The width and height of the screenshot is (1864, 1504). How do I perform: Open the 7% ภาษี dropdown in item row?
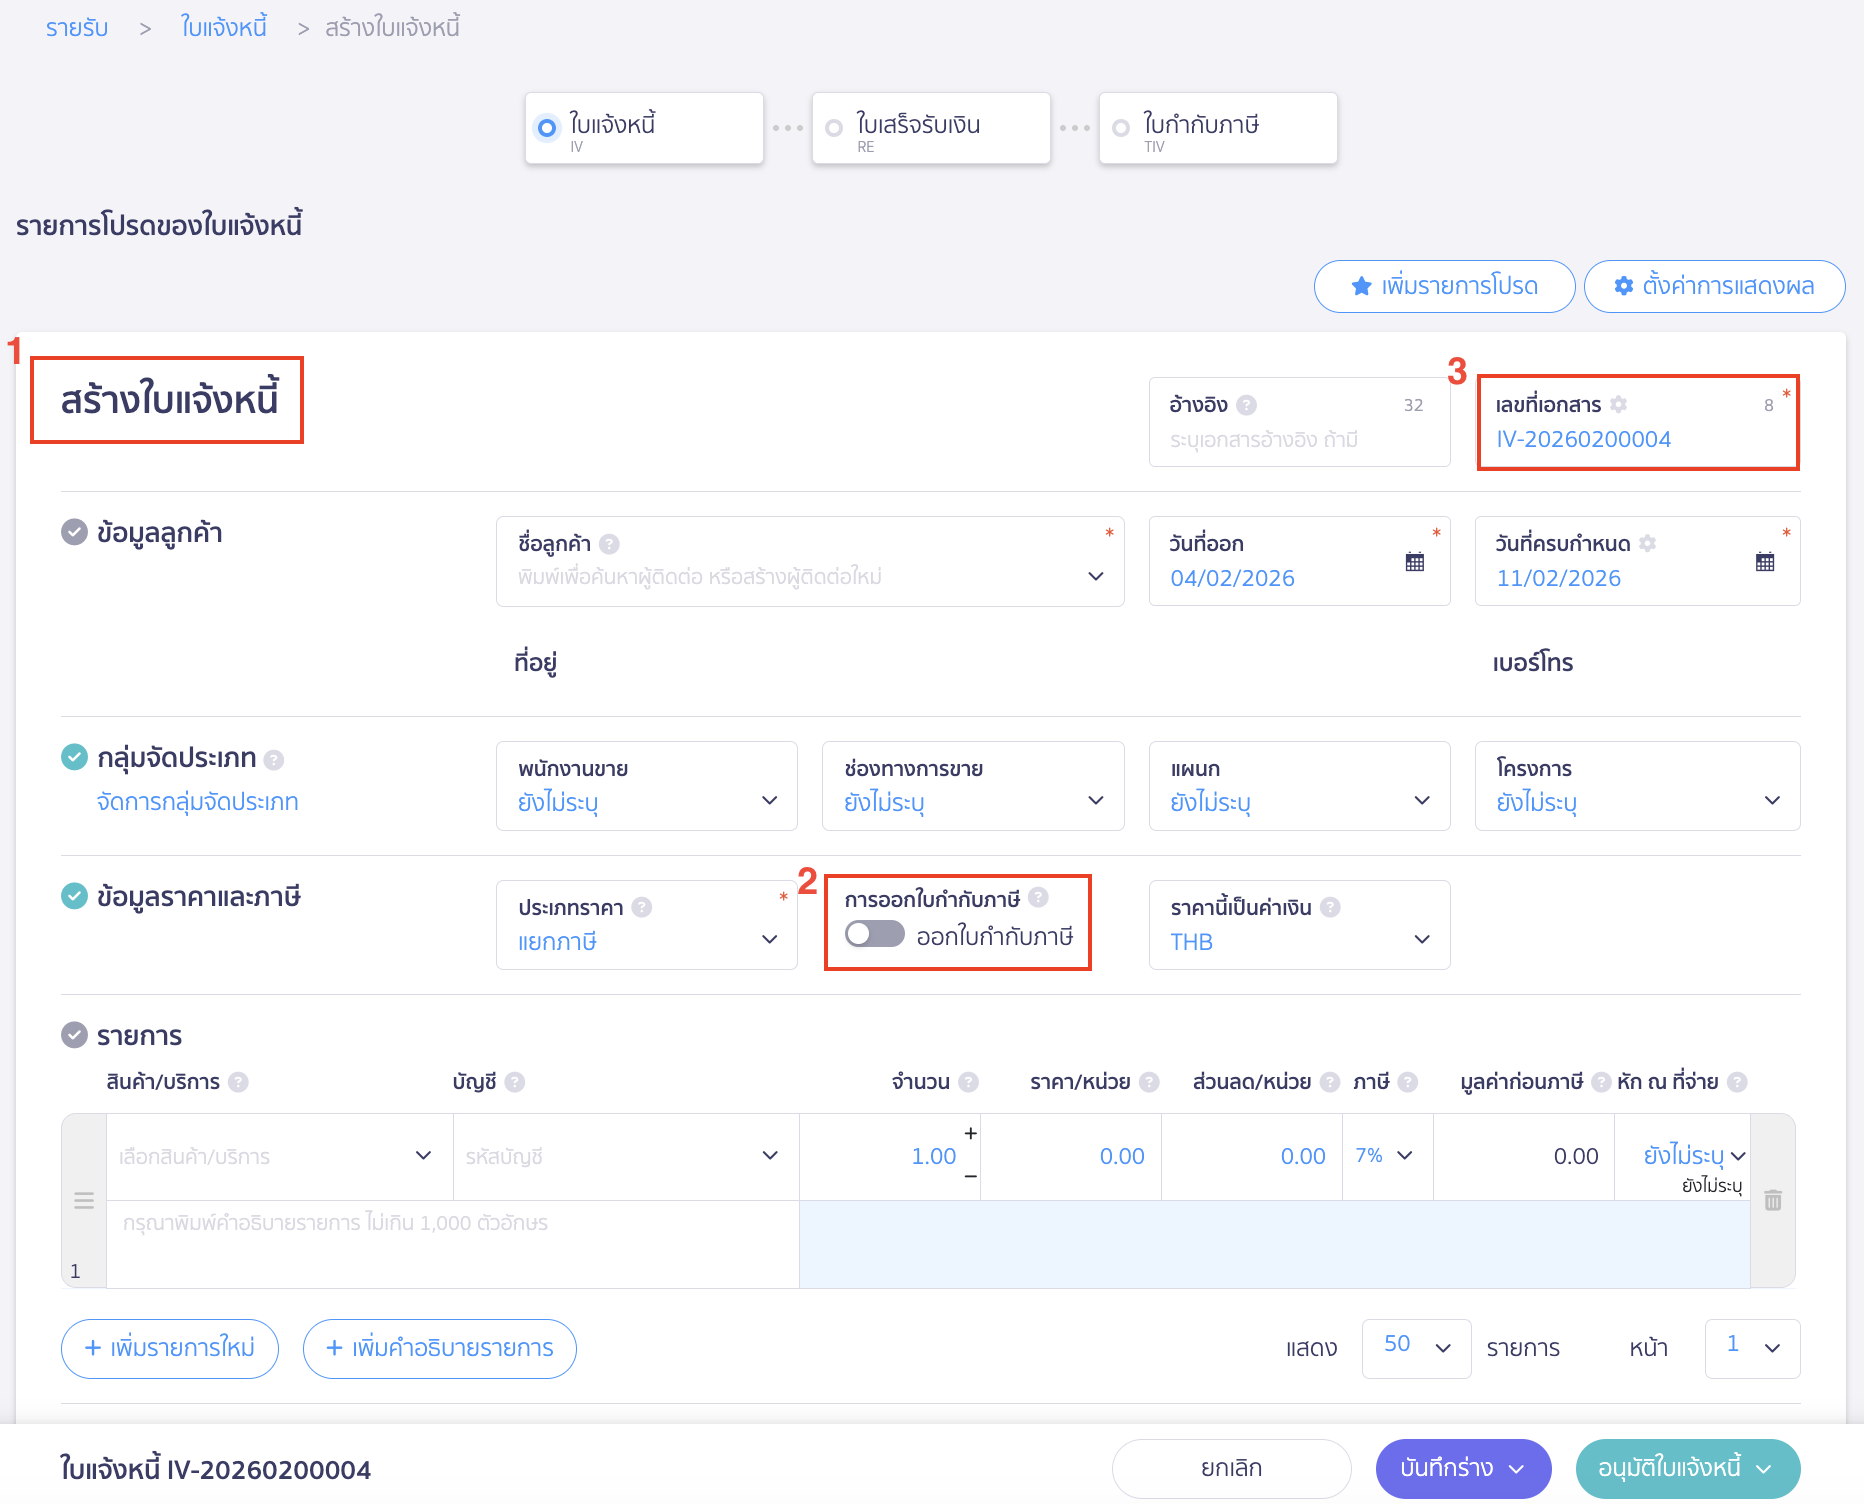(1385, 1156)
